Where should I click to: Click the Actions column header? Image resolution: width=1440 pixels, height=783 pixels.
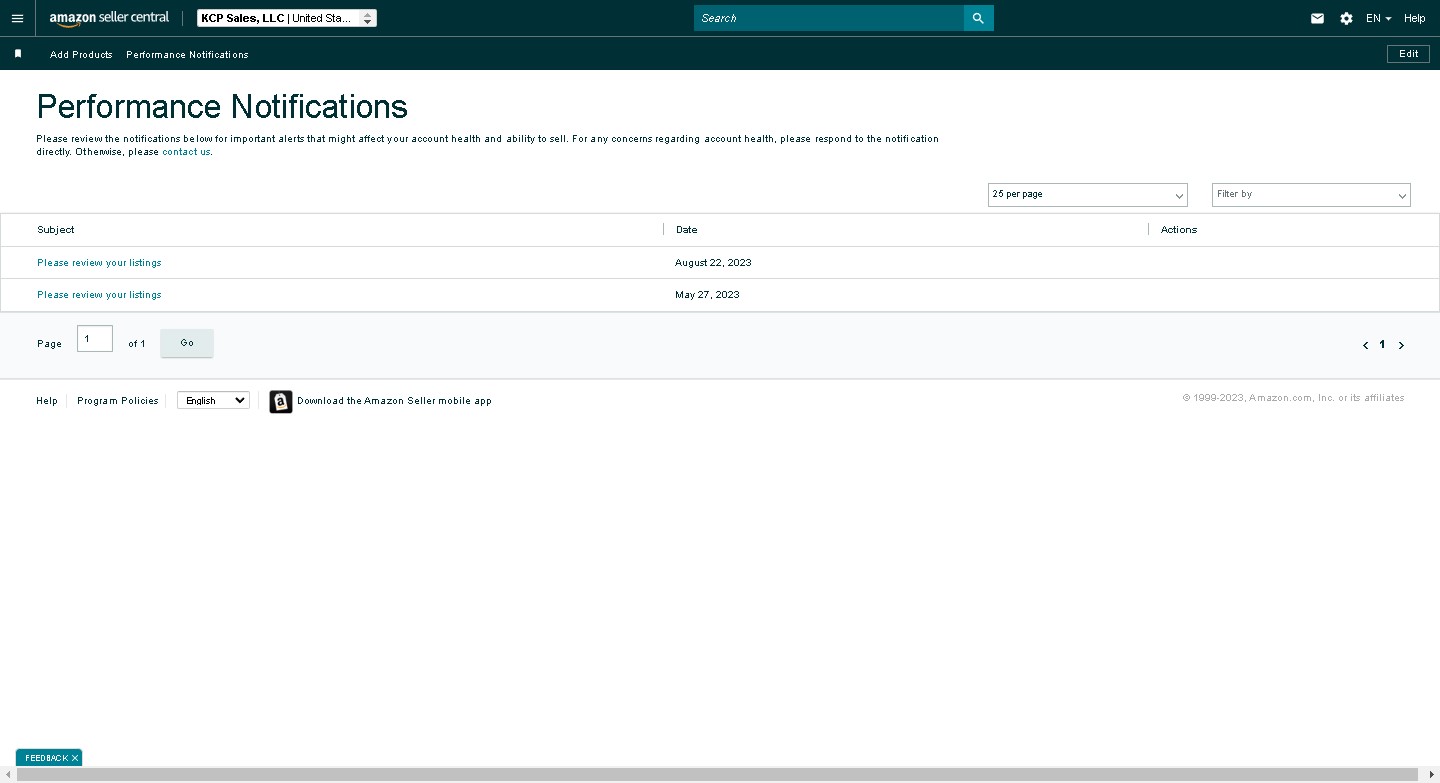pos(1179,230)
